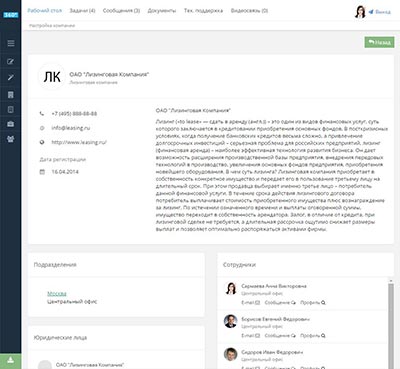This screenshot has height=369, width=400.
Task: Open the Сообщения (3) tab
Action: click(121, 11)
